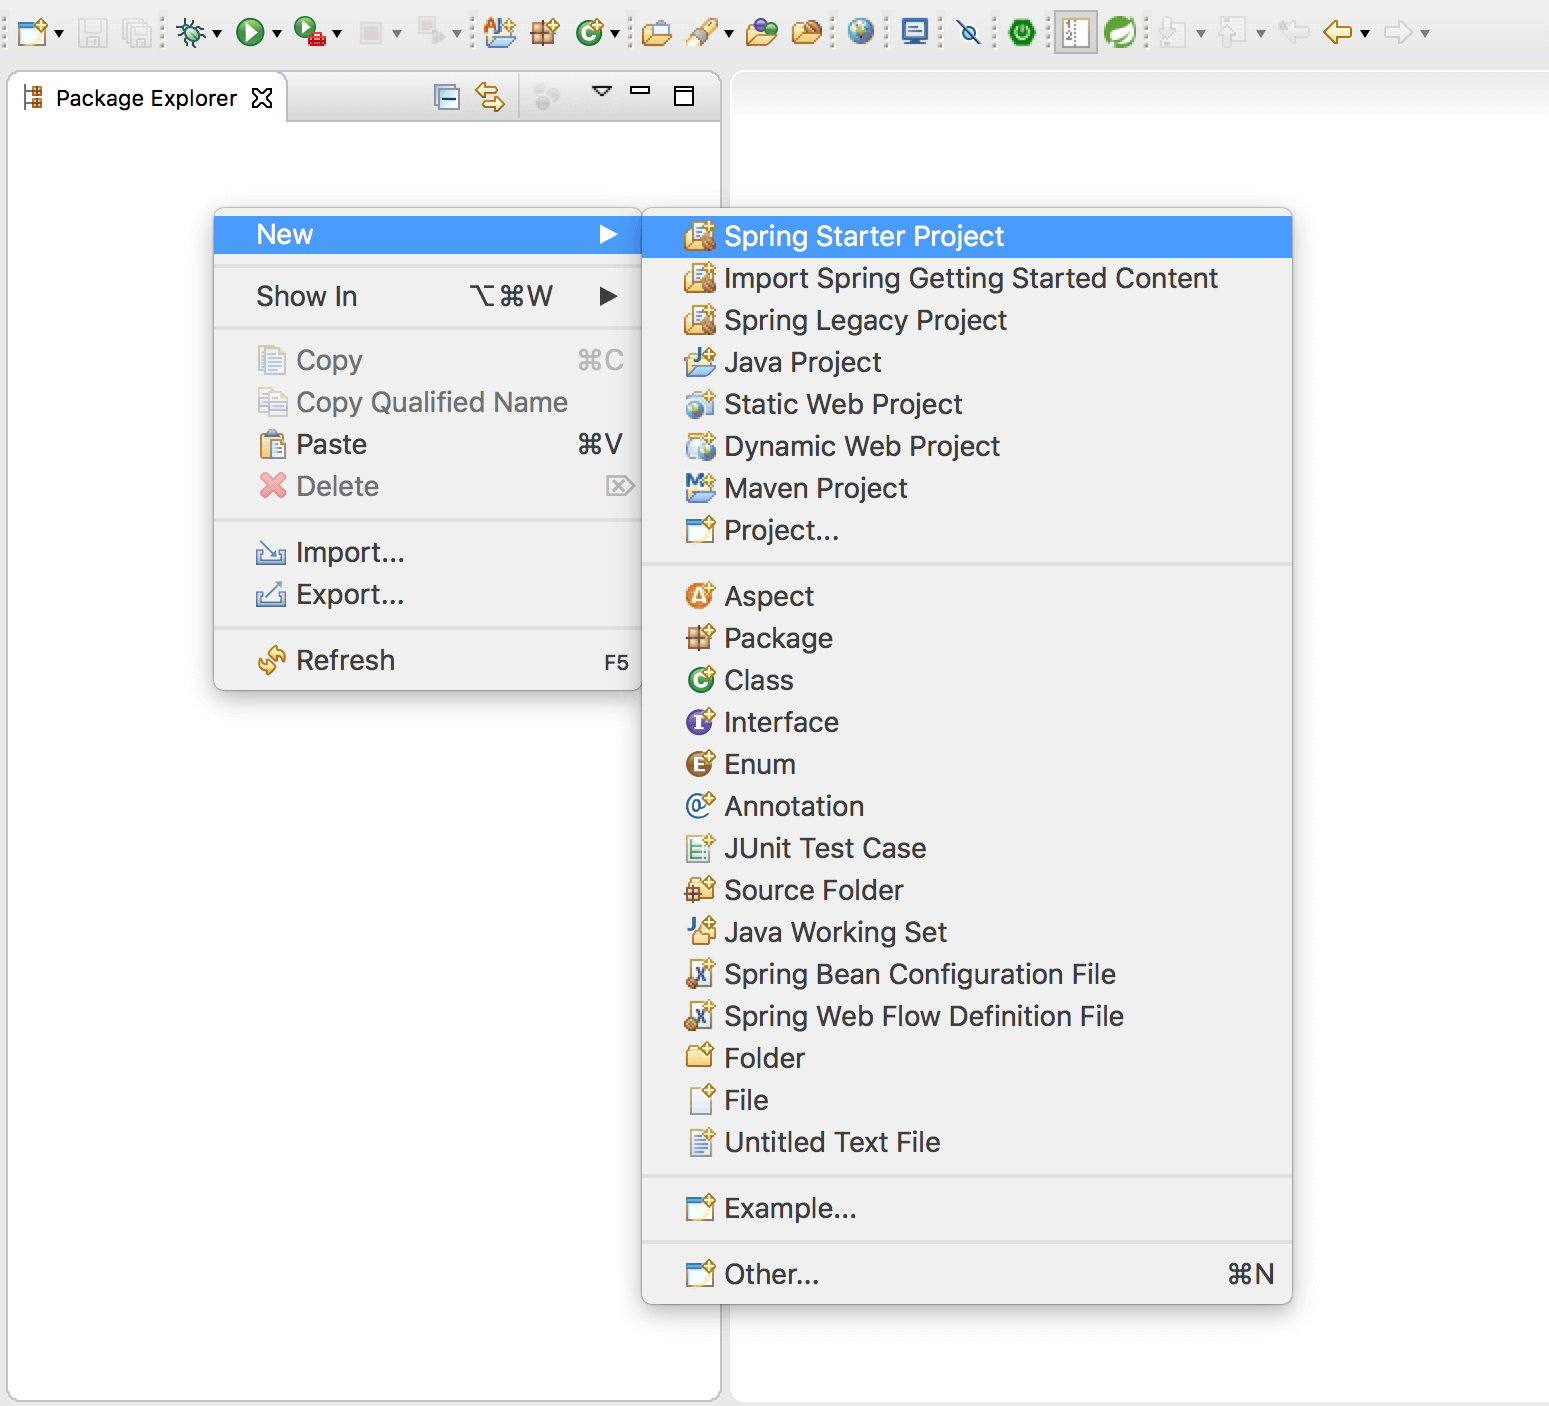Choose Export... from the context menu
1549x1406 pixels.
pyautogui.click(x=428, y=594)
